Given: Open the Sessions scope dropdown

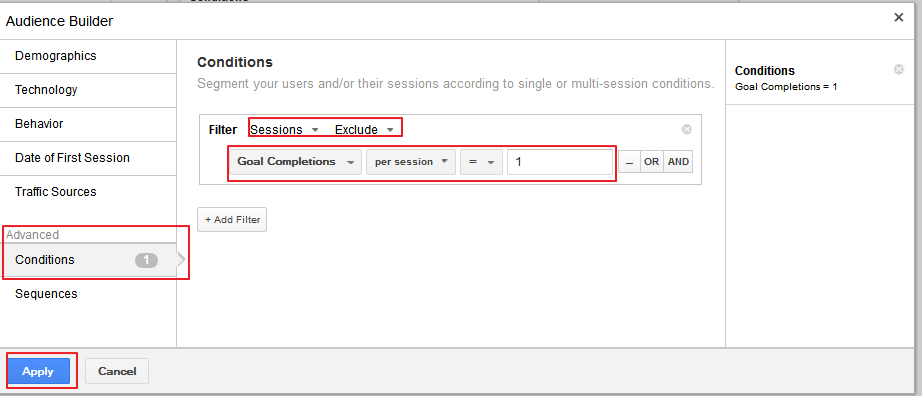Looking at the screenshot, I should [285, 129].
